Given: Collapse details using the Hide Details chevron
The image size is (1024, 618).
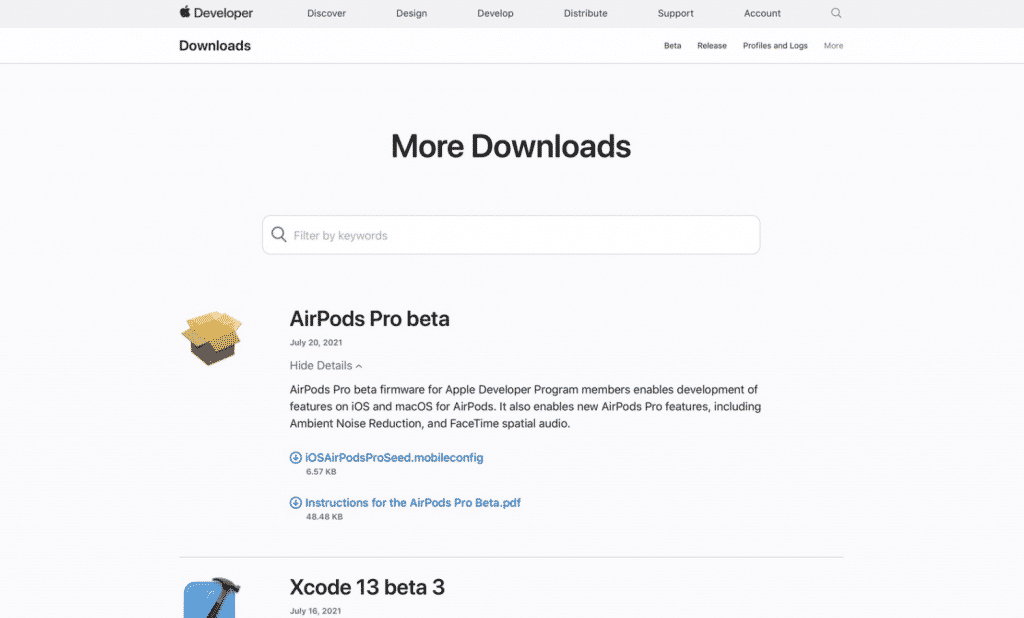Looking at the screenshot, I should (325, 365).
